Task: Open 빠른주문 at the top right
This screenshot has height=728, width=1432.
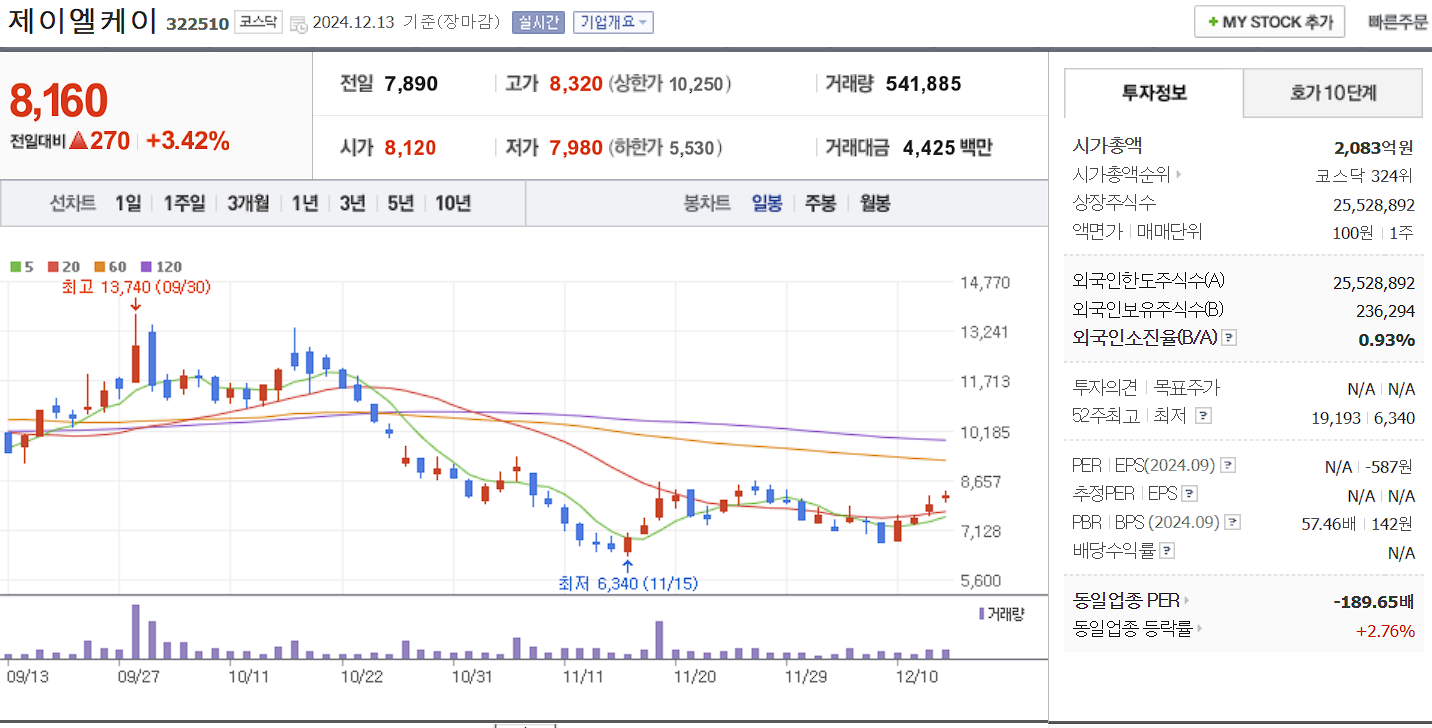Action: [1398, 20]
